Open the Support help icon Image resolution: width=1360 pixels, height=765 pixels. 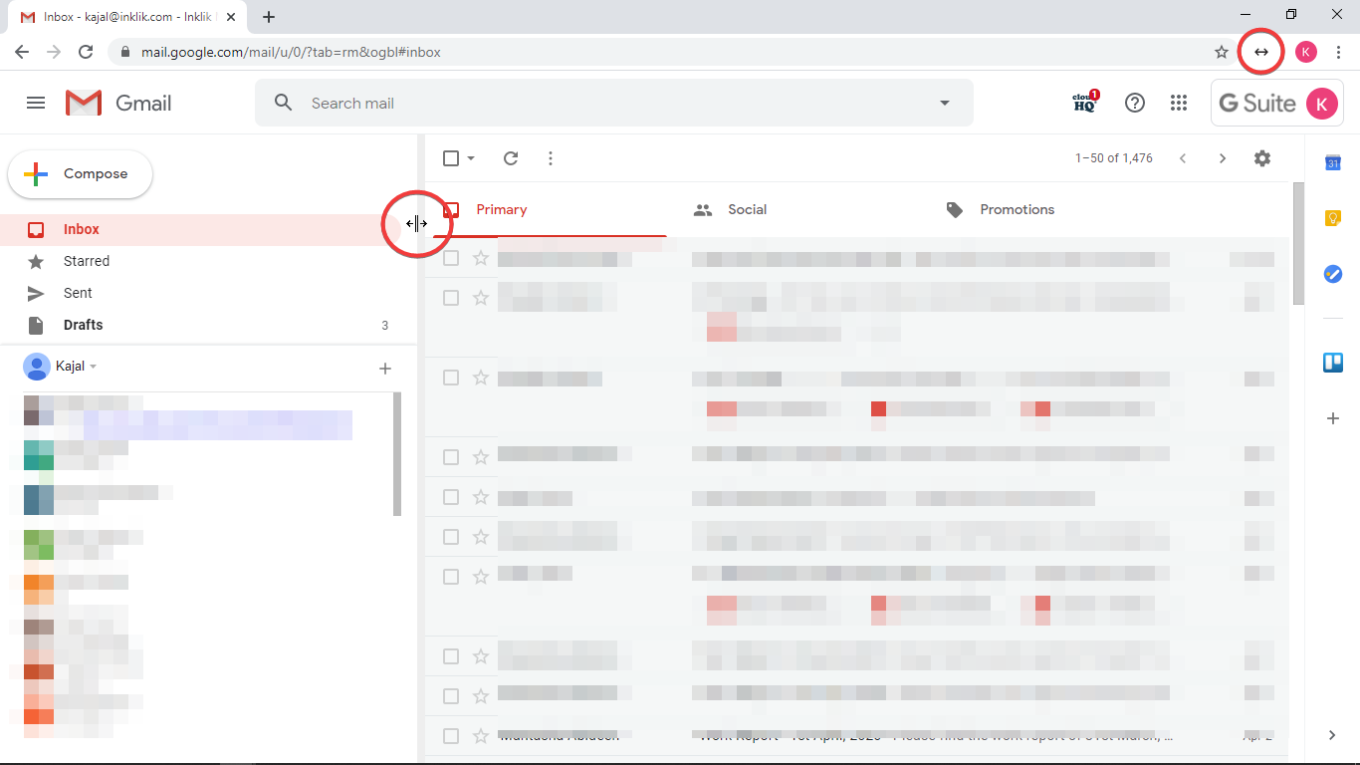tap(1134, 103)
